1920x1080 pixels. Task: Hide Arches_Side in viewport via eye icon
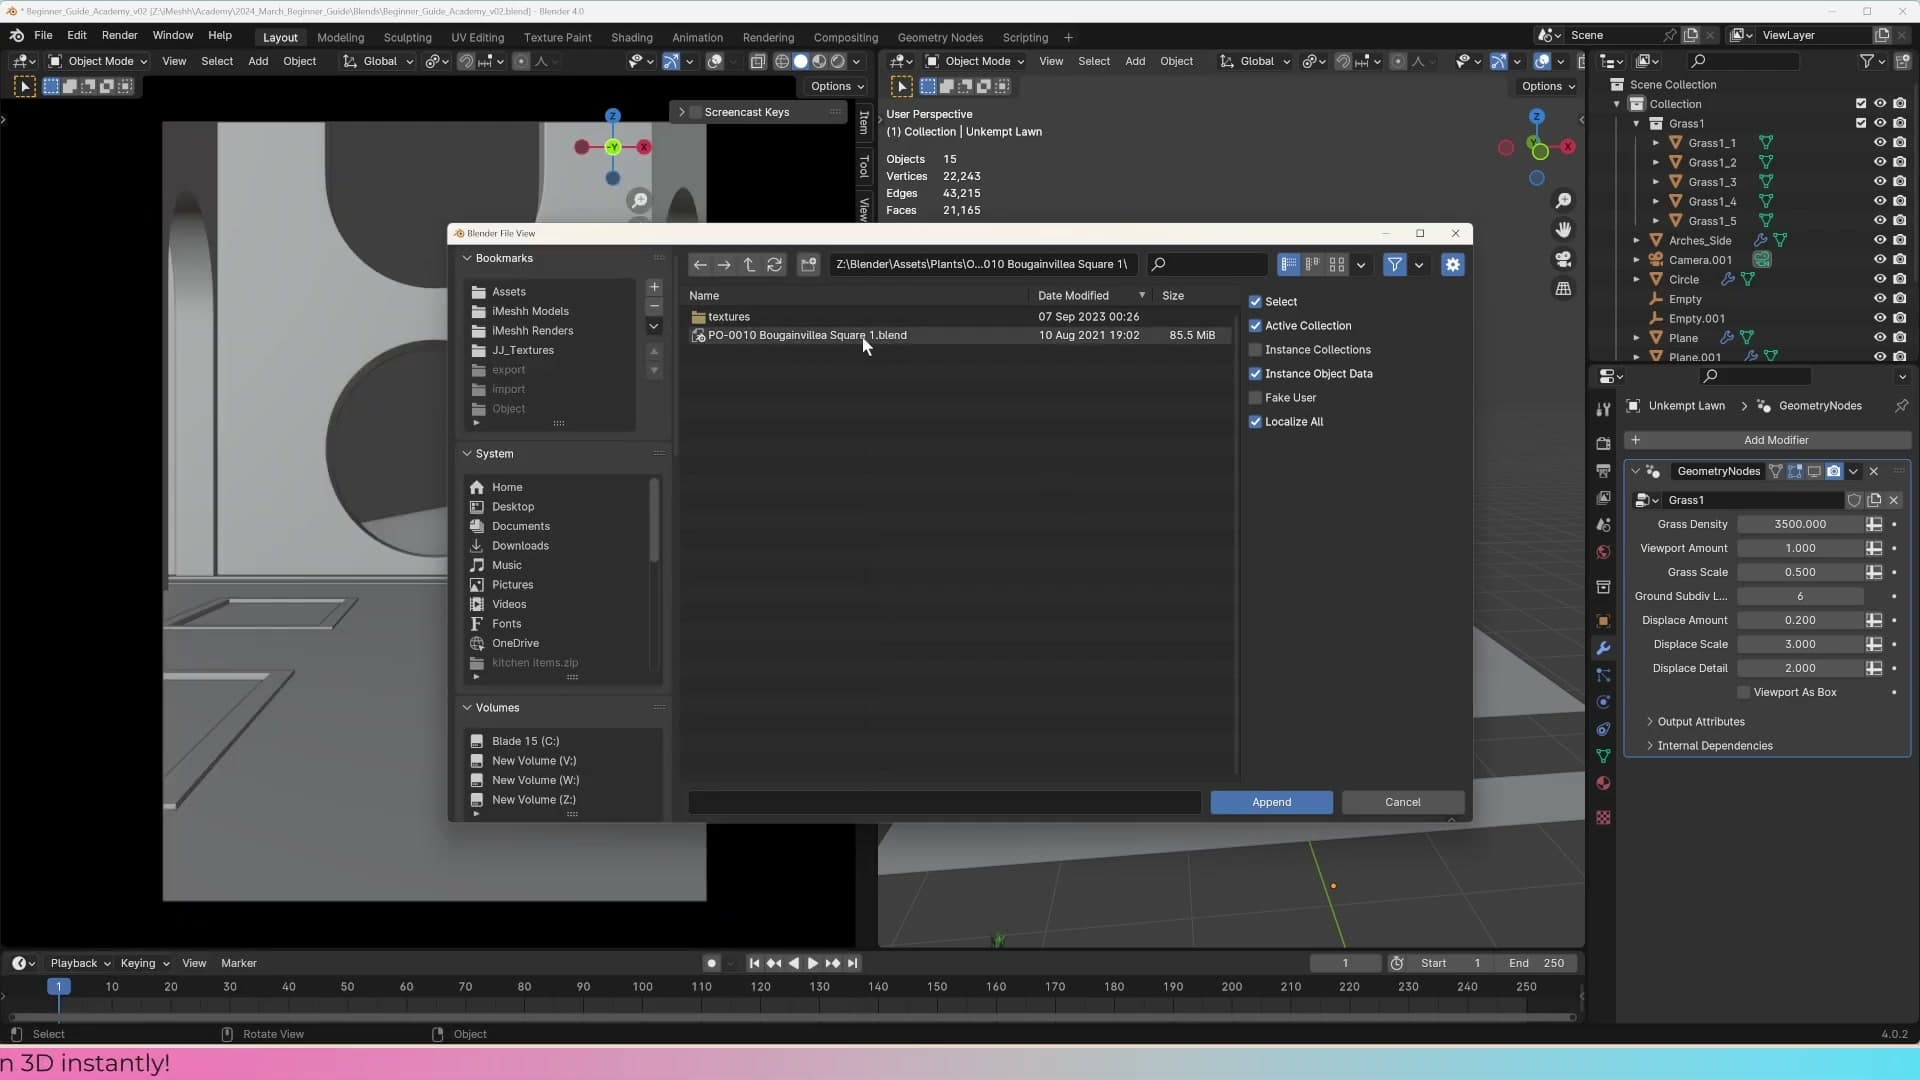coord(1880,240)
